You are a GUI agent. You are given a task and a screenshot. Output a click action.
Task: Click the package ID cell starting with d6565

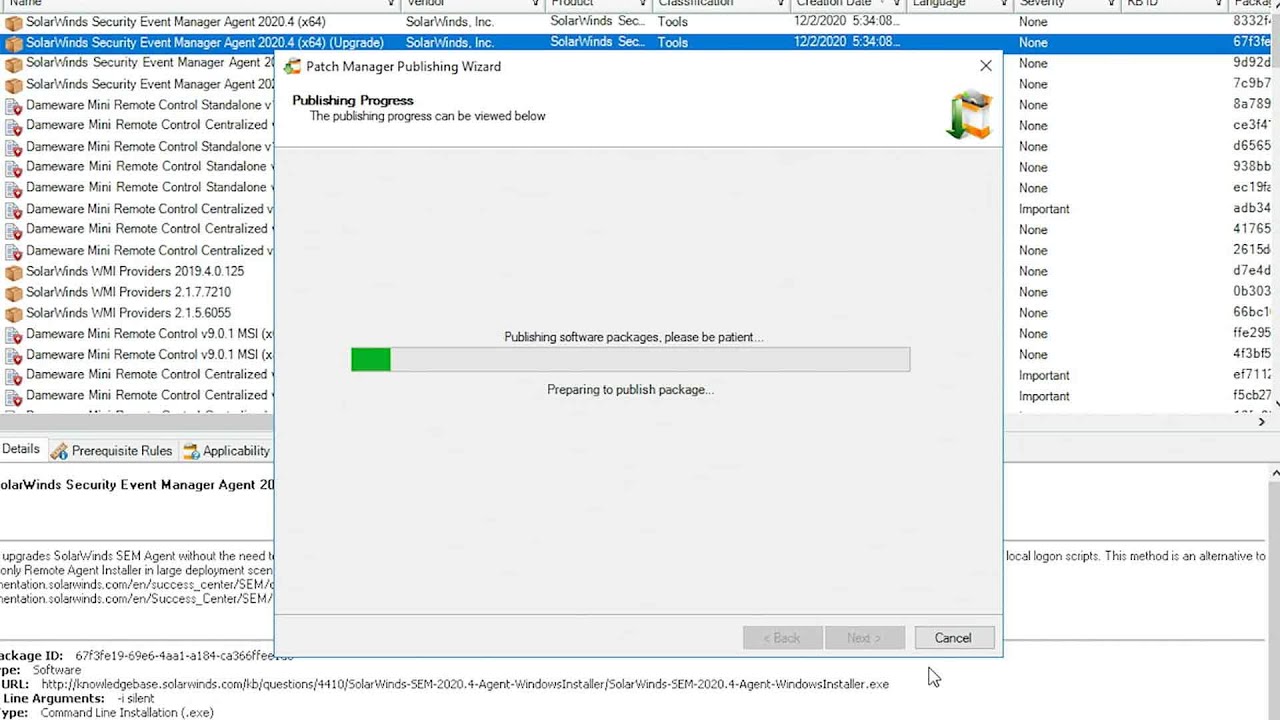coord(1253,146)
